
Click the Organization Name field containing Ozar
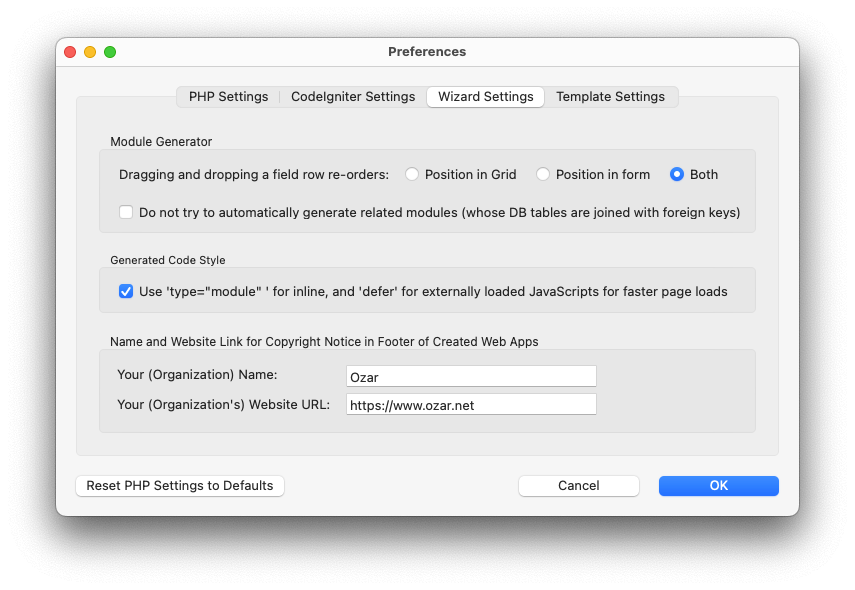471,376
